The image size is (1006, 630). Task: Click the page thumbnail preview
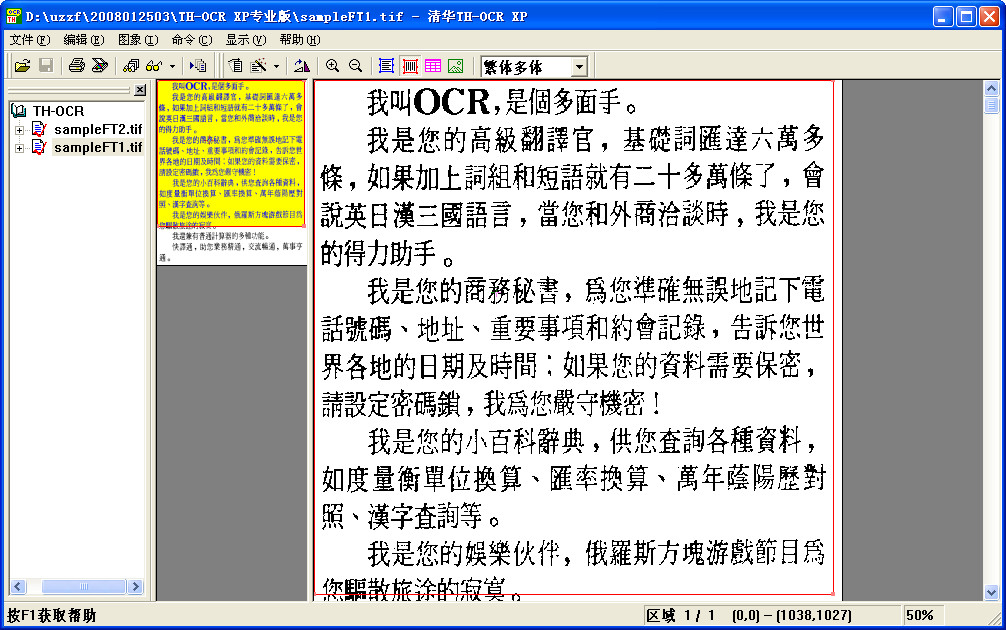[231, 172]
